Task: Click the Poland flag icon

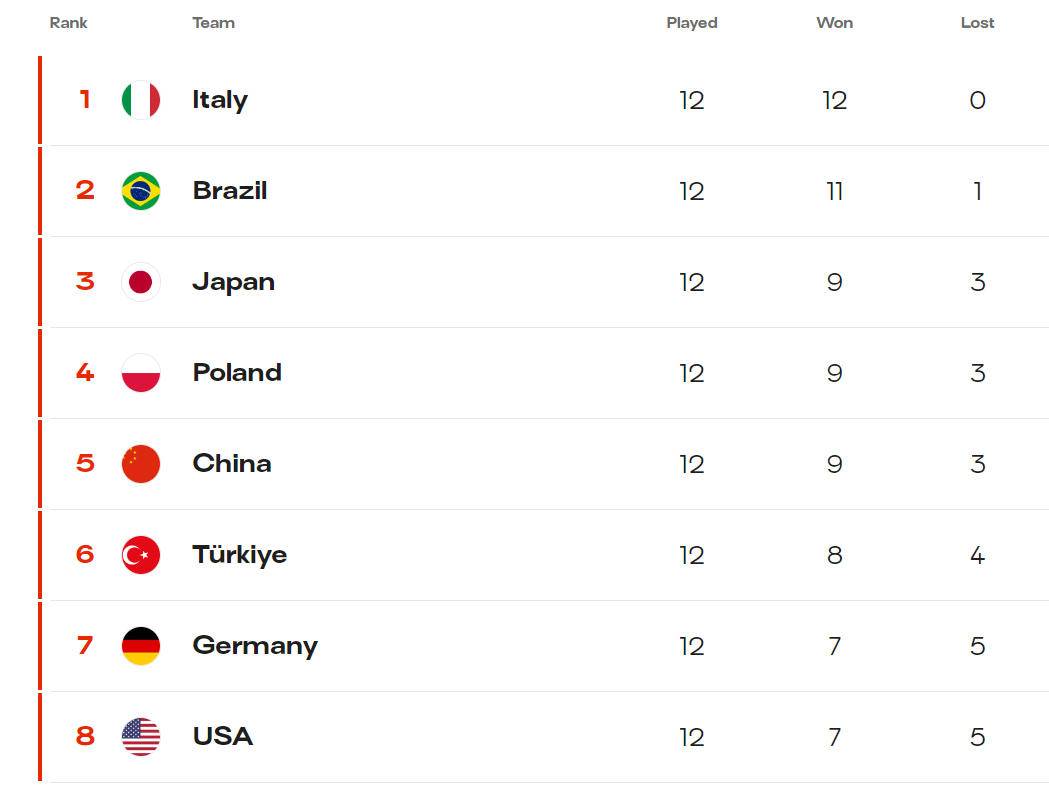Action: click(x=140, y=373)
